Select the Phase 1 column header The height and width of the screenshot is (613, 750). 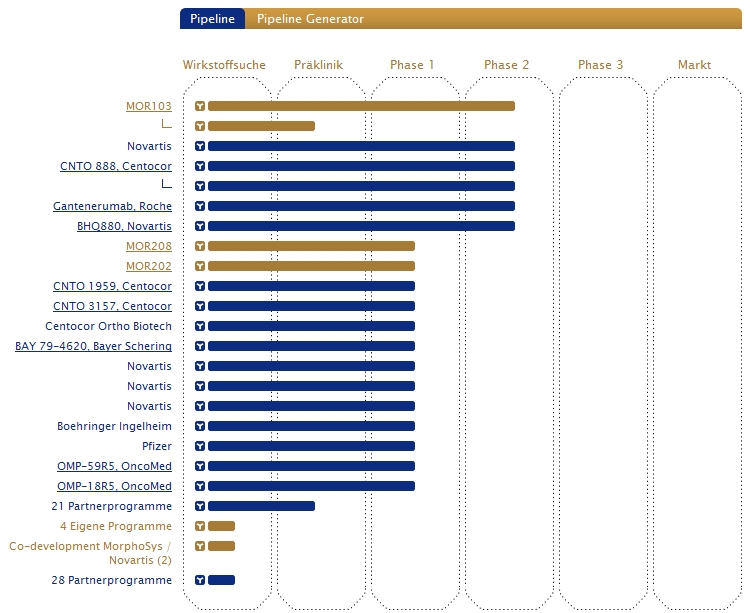(x=412, y=65)
